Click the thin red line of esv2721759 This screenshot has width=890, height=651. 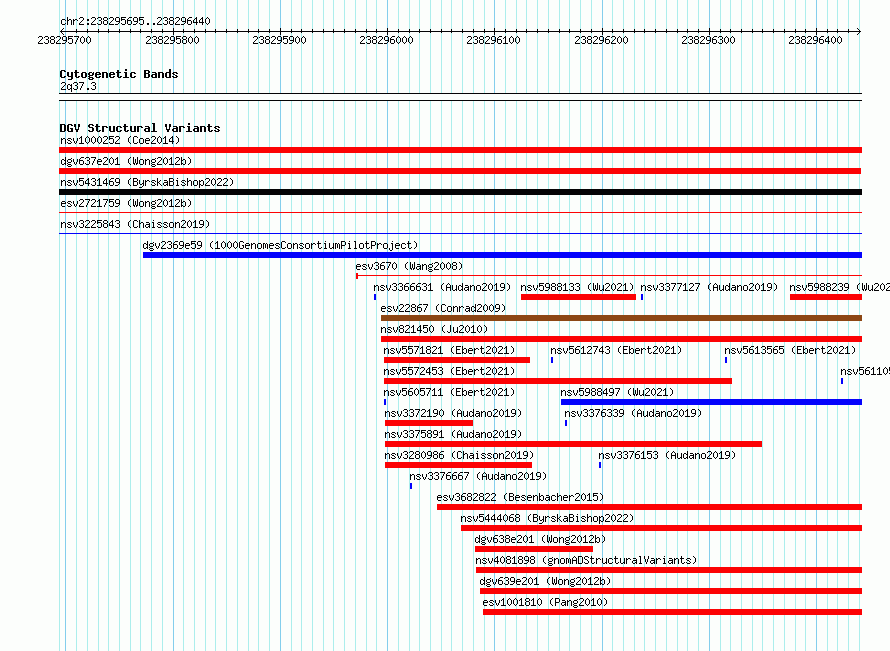point(460,213)
